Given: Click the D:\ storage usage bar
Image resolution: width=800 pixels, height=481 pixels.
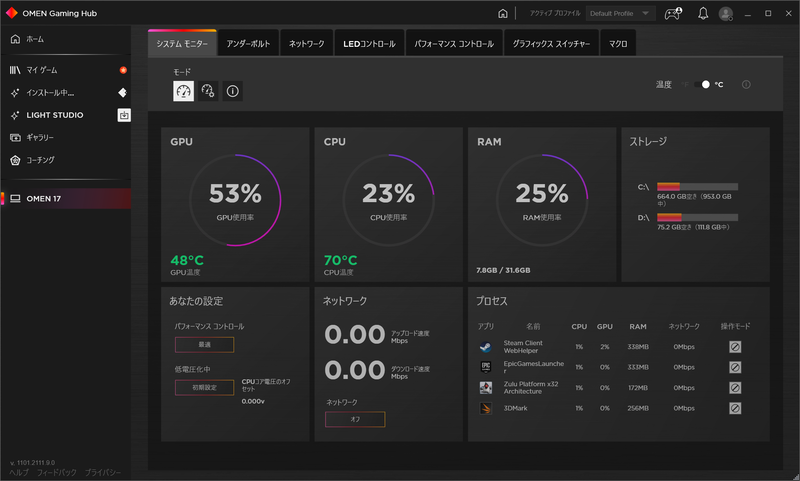Looking at the screenshot, I should pyautogui.click(x=697, y=217).
